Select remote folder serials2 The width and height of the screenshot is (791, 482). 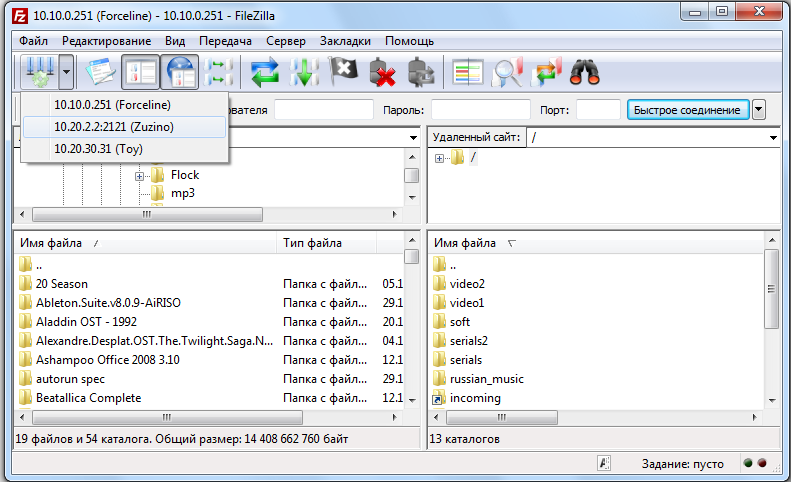469,341
